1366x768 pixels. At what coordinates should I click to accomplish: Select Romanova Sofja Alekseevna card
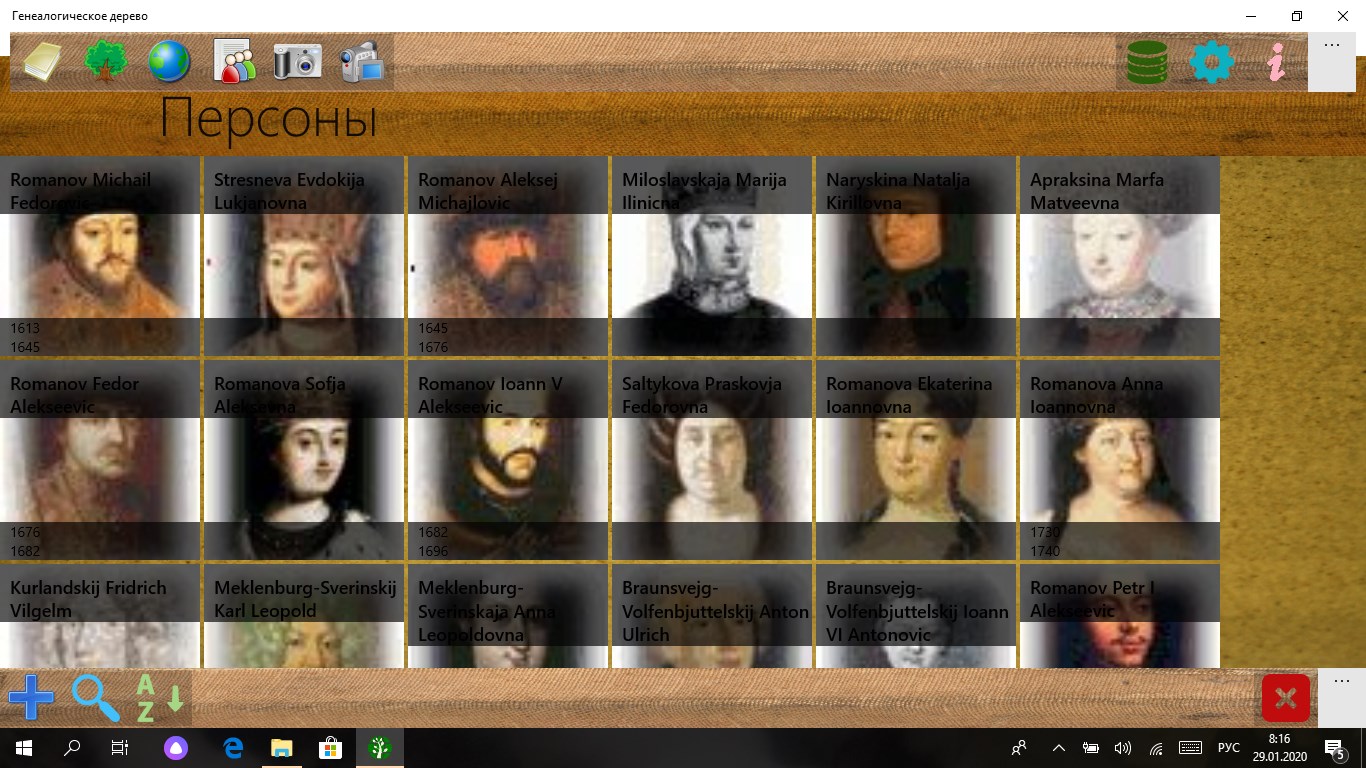coord(304,460)
